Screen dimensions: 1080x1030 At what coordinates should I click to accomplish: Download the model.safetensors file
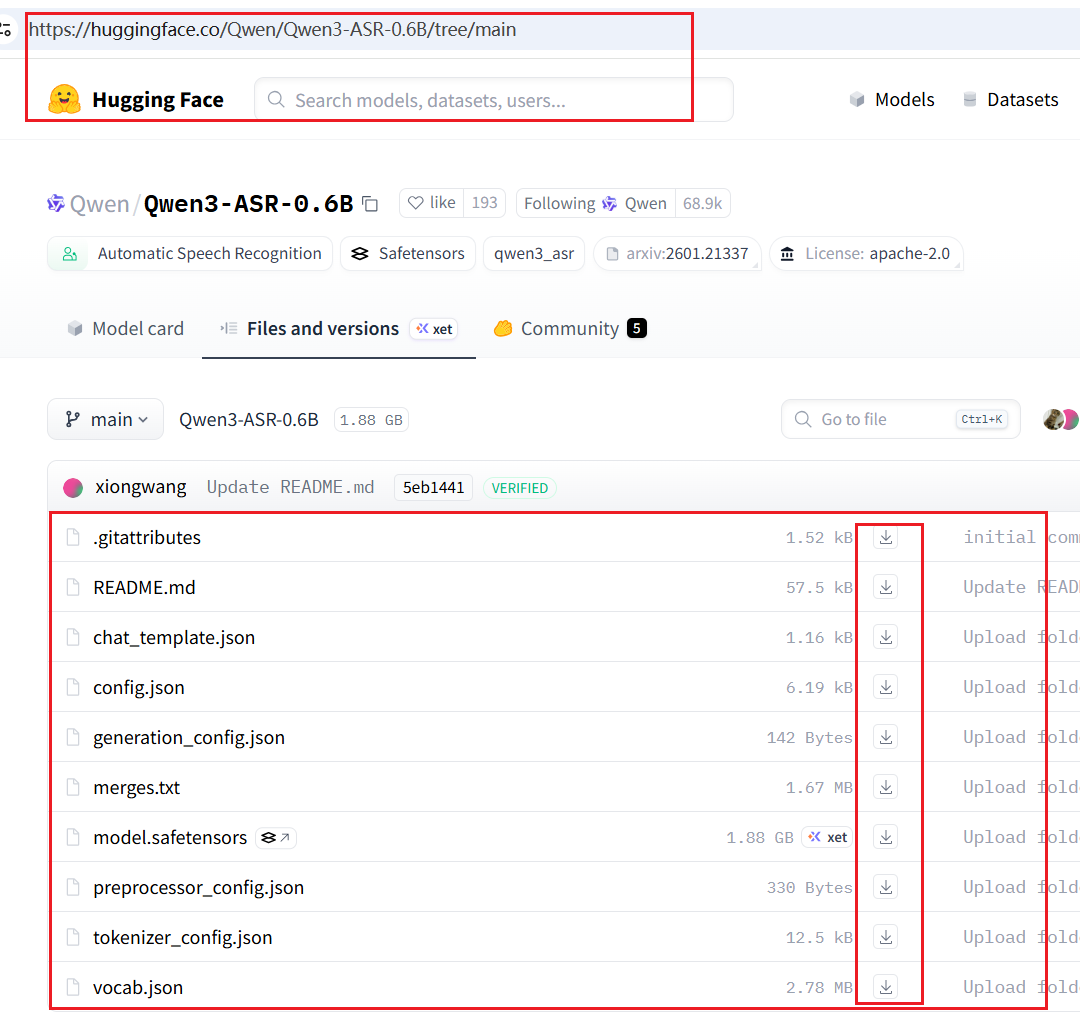(885, 837)
